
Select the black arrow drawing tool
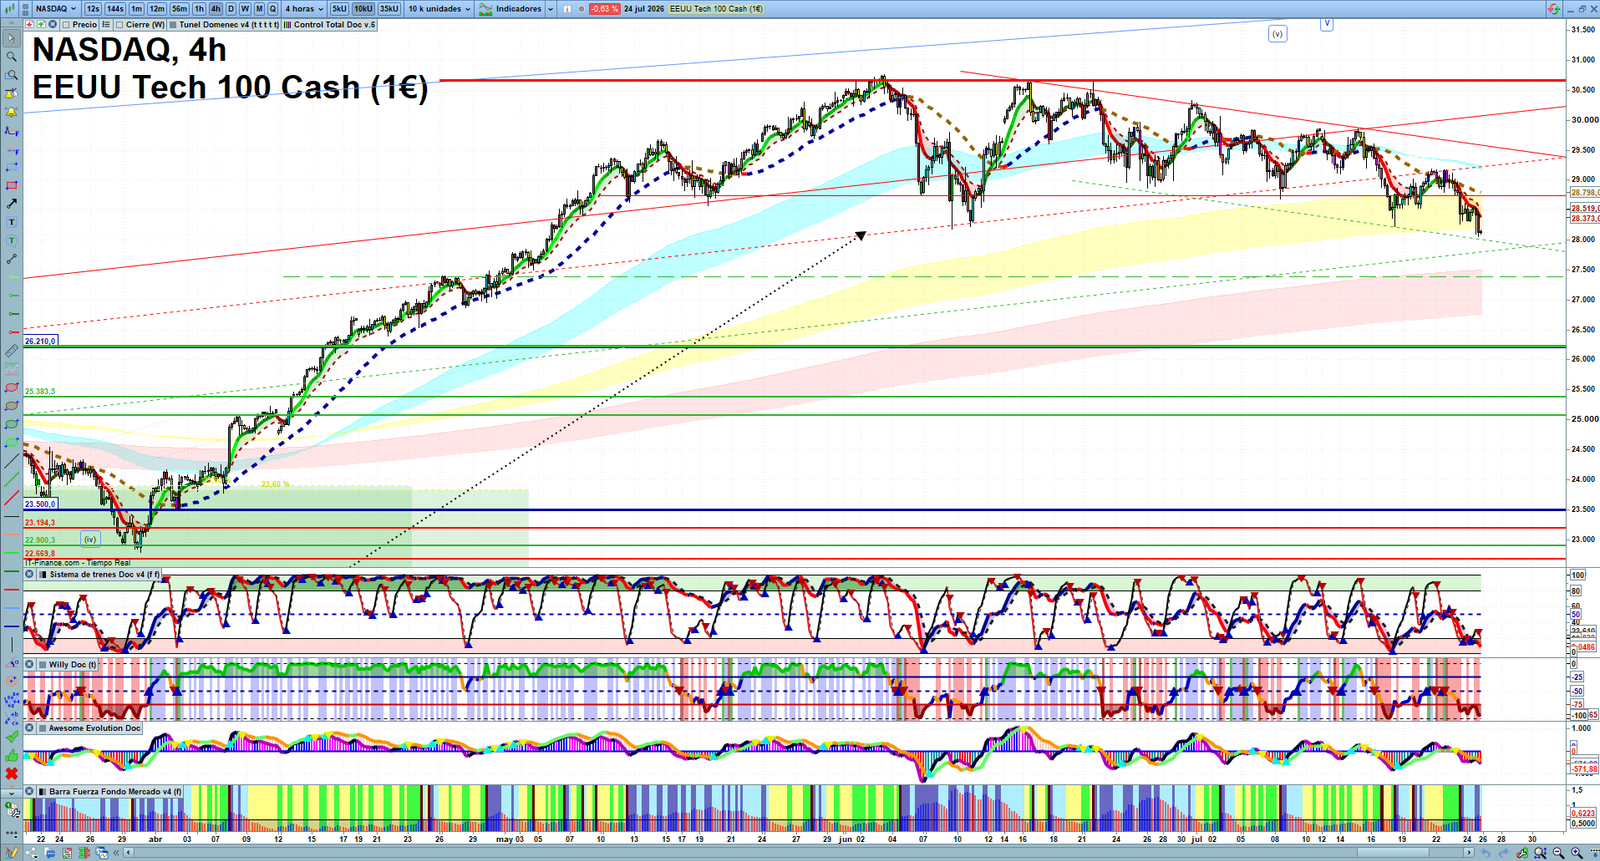coord(12,203)
